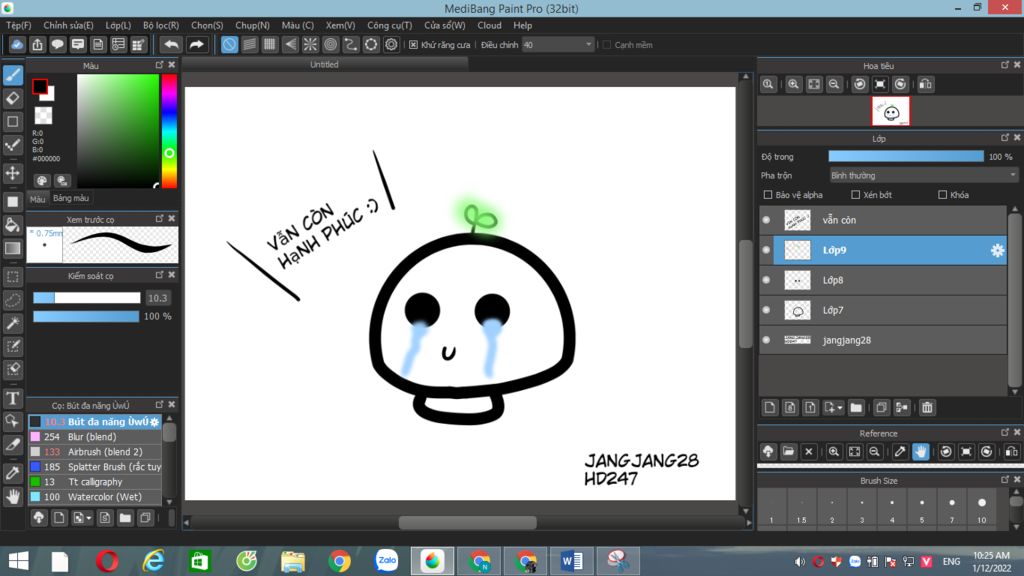Select the Brush tool in left toolbar
Screen dimensions: 1024x576
click(13, 75)
